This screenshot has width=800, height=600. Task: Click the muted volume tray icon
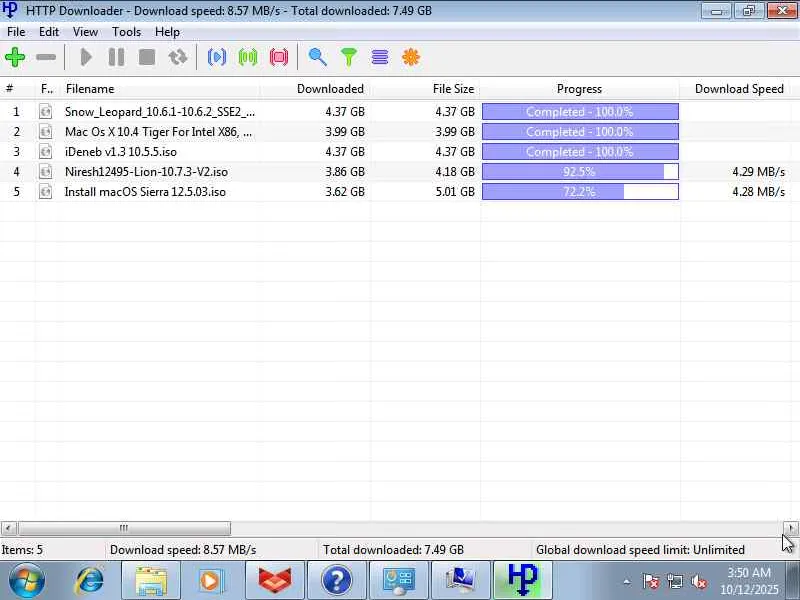(698, 581)
